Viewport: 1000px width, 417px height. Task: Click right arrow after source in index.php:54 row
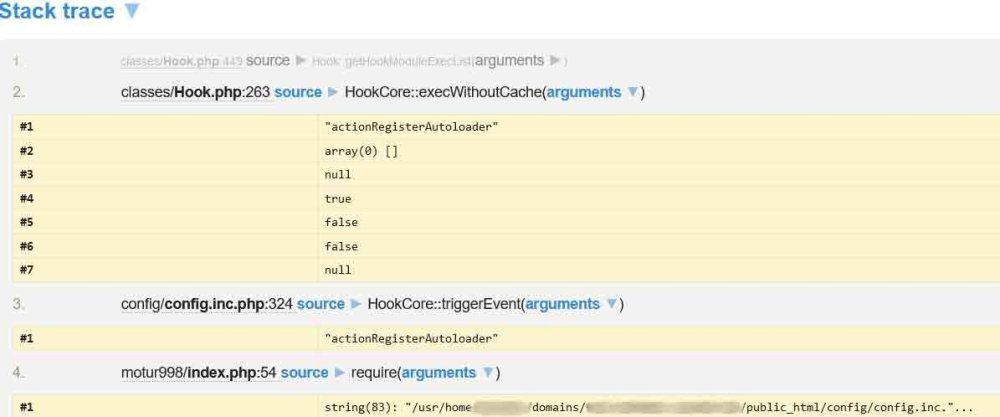(340, 373)
